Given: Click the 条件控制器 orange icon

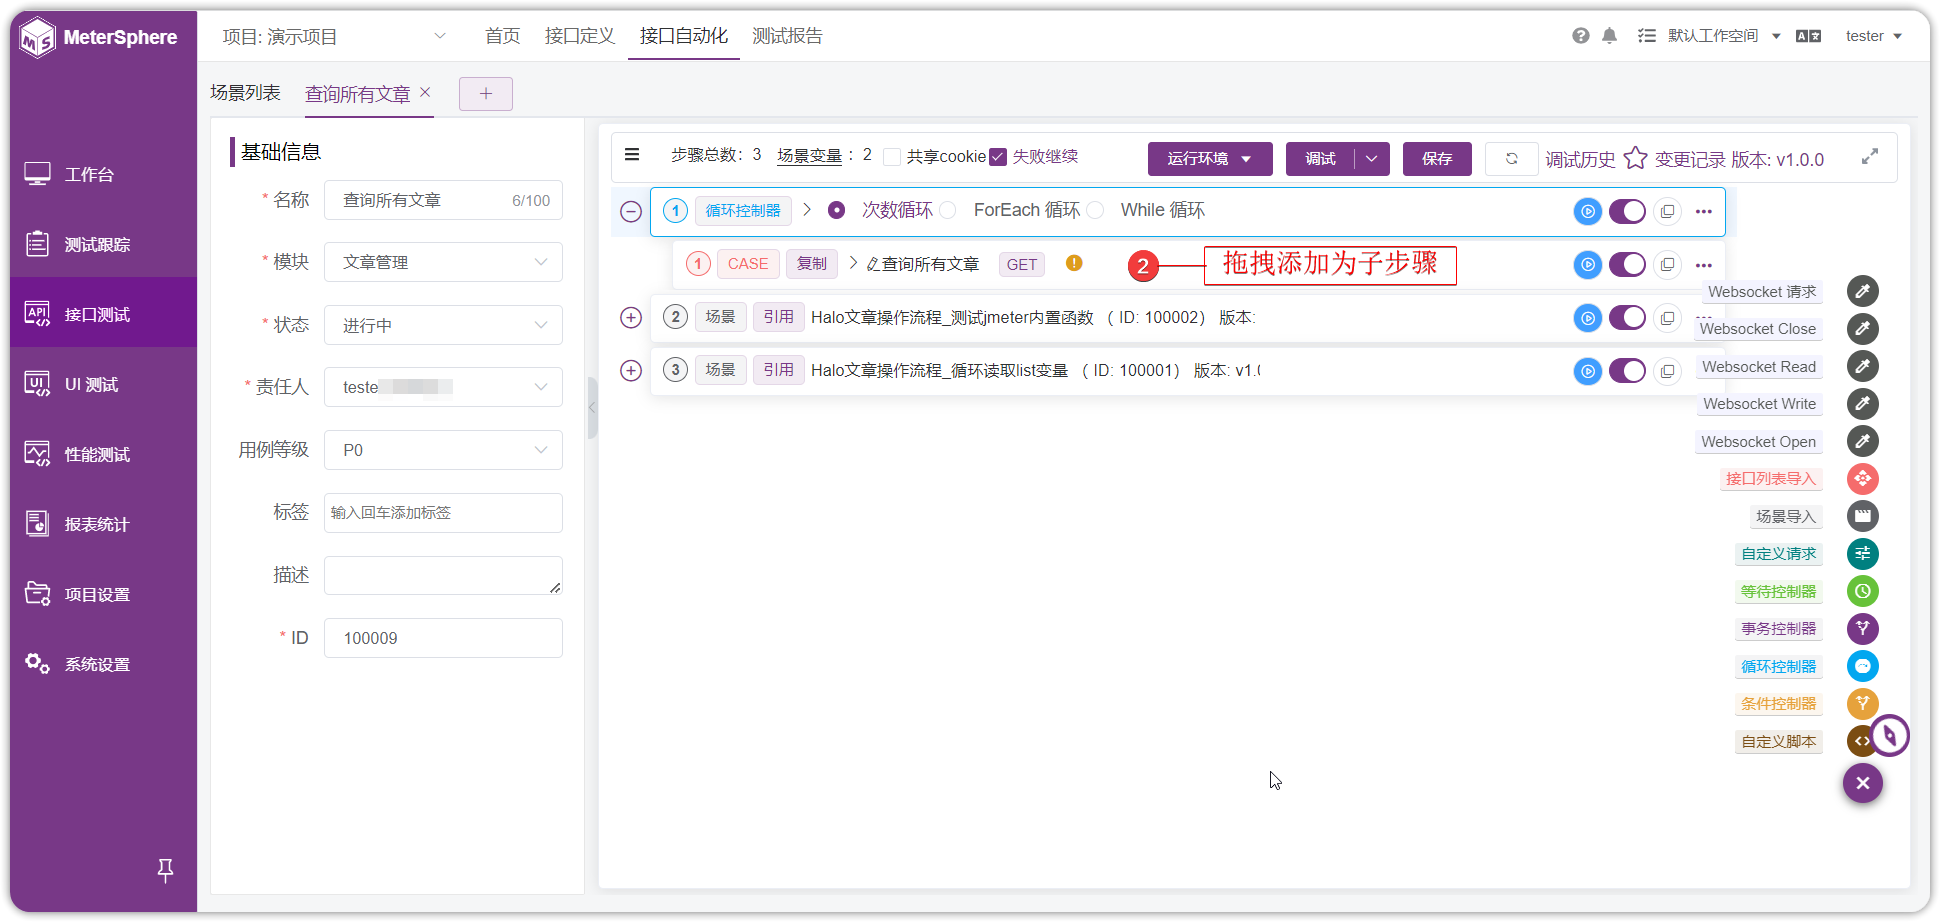Looking at the screenshot, I should [1862, 704].
